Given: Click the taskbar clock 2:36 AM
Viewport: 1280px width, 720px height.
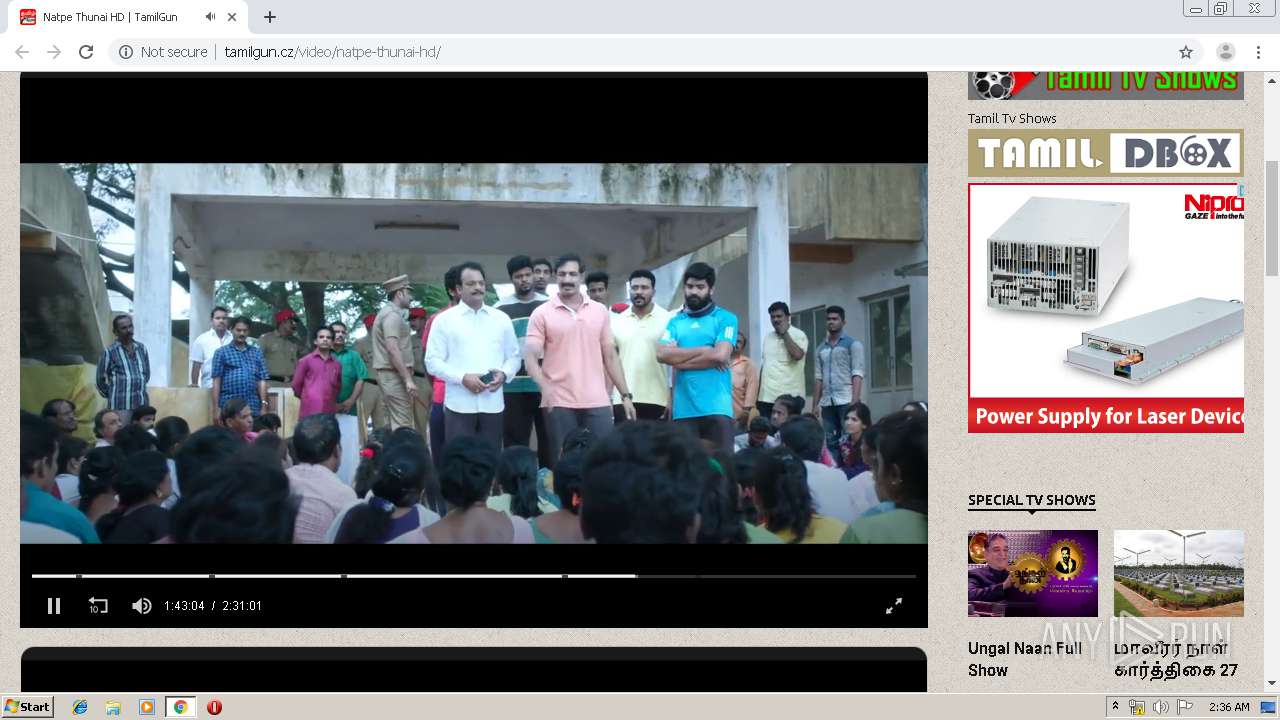Looking at the screenshot, I should (1229, 707).
